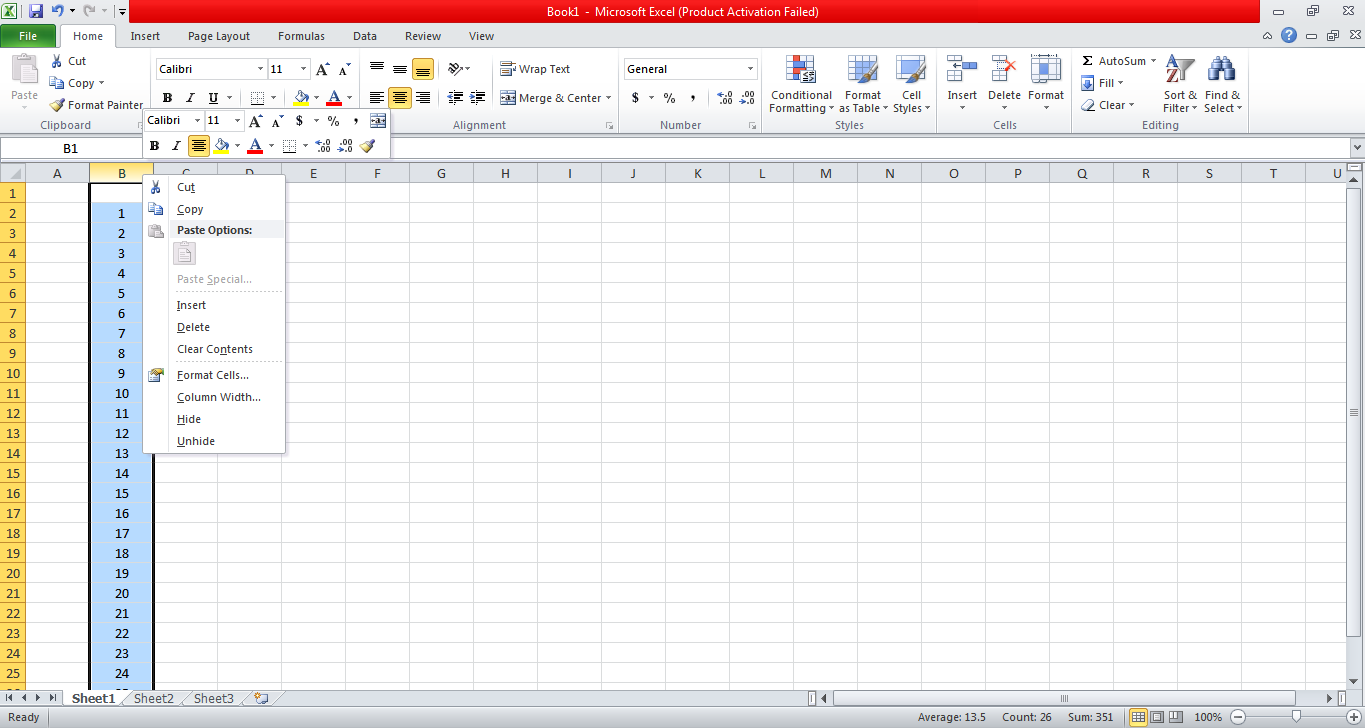Open Format Cells... from context menu
Viewport: 1365px width, 728px height.
tap(215, 375)
